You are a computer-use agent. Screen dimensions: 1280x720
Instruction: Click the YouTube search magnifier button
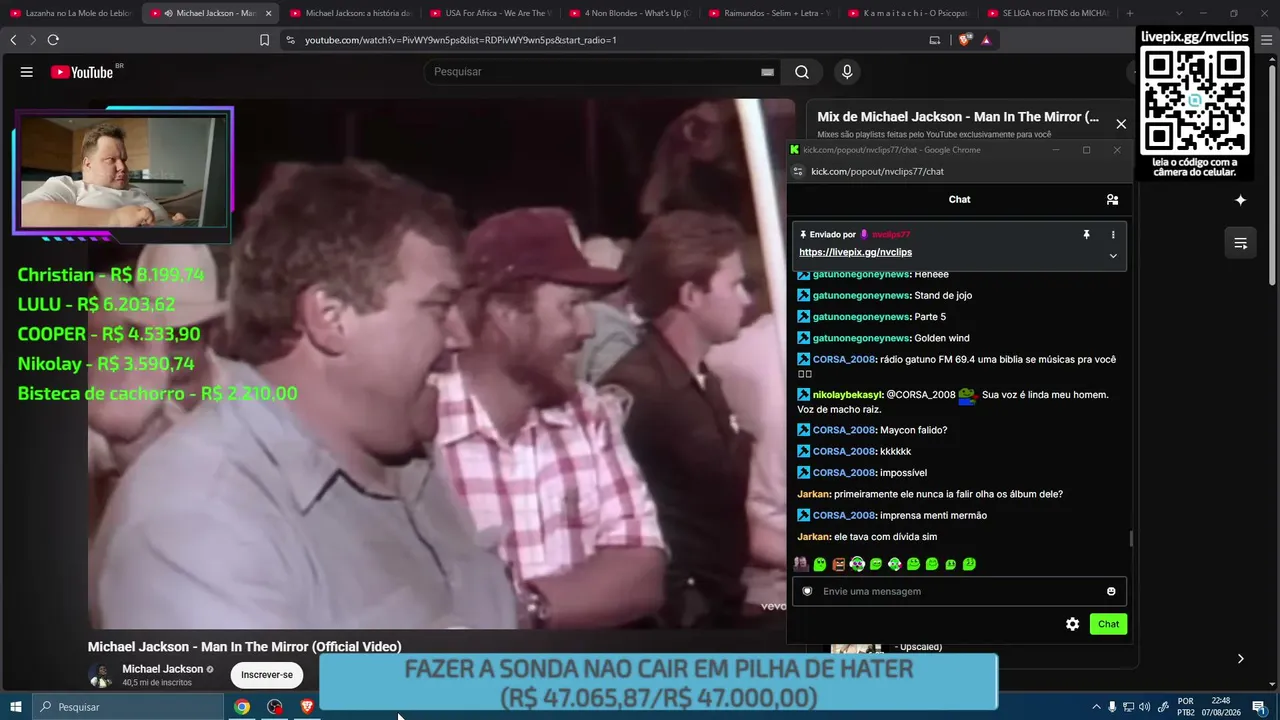click(x=802, y=72)
